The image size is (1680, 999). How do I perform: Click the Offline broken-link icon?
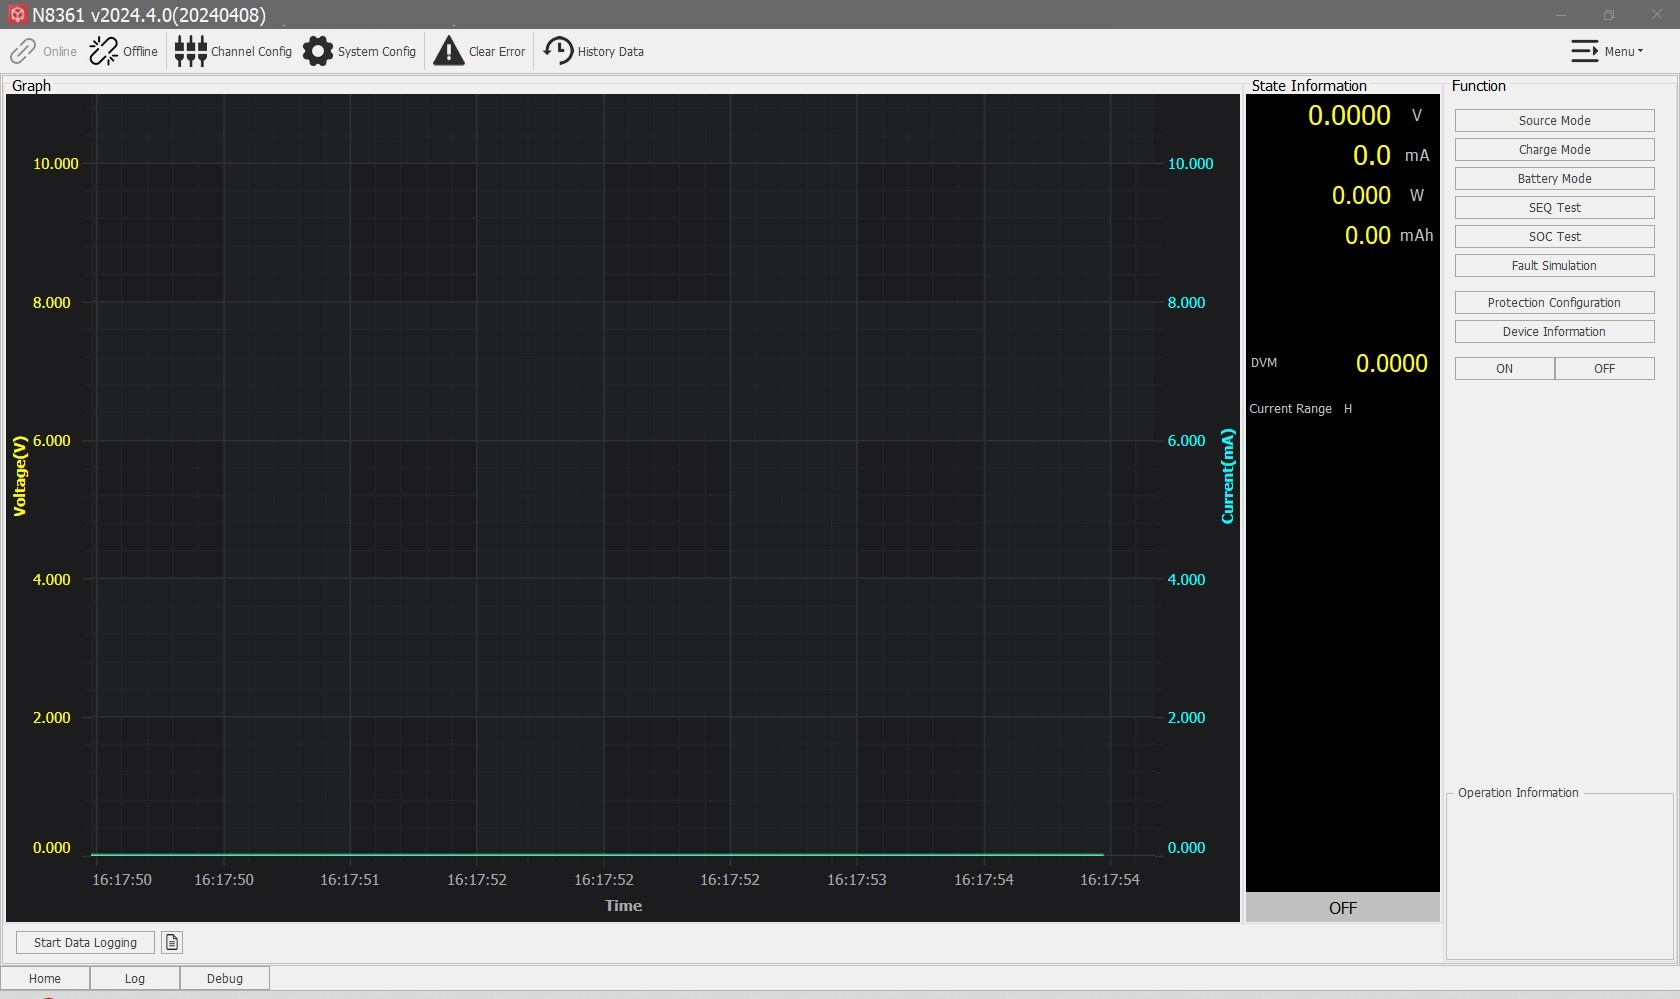pos(103,51)
